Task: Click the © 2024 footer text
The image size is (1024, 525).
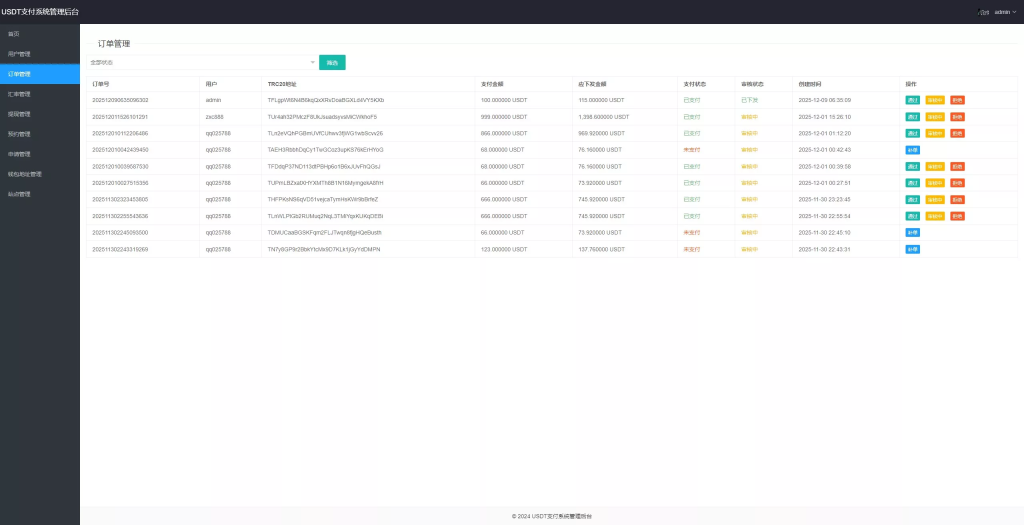Action: click(x=552, y=516)
